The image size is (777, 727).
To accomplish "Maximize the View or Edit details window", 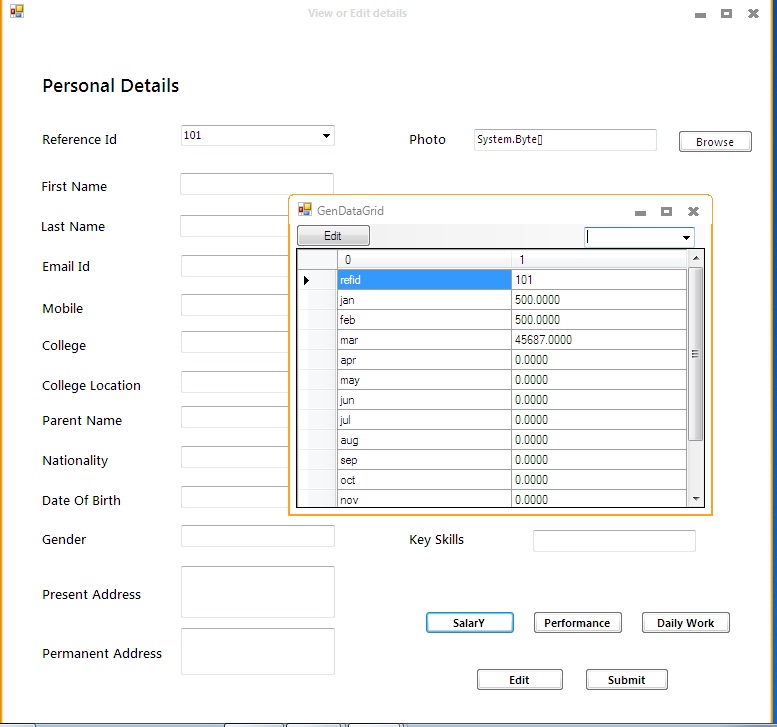I will (x=726, y=14).
